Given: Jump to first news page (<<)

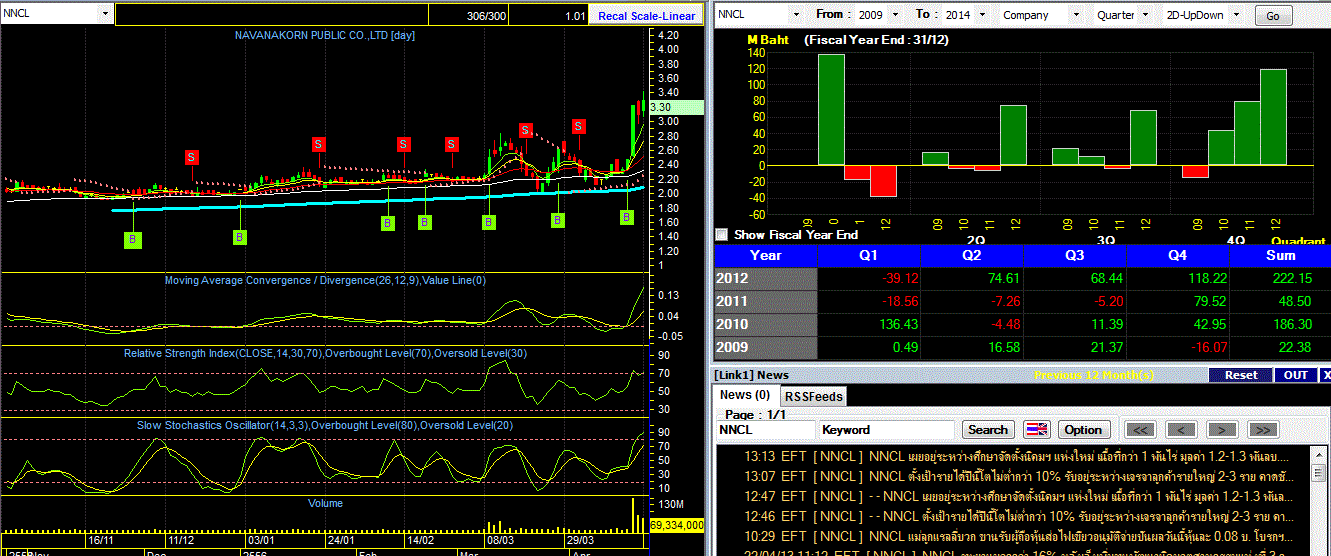Looking at the screenshot, I should pos(1141,430).
